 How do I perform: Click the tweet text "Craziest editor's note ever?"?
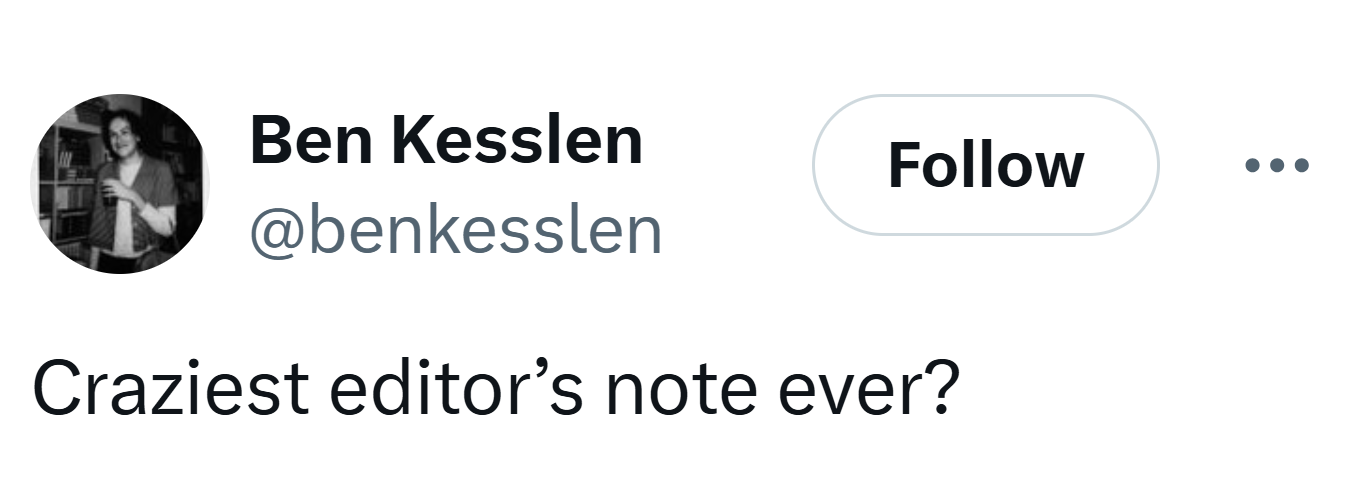tap(495, 388)
